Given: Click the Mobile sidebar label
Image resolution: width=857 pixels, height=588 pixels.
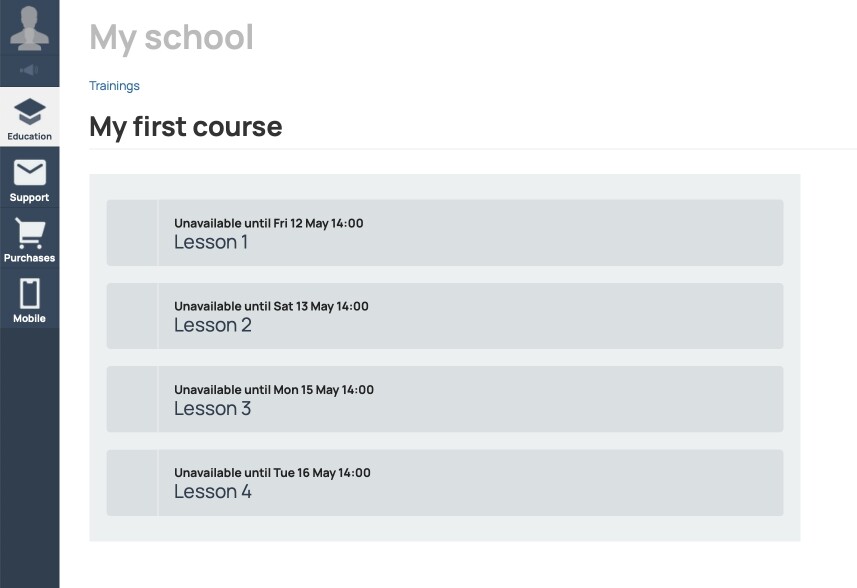Looking at the screenshot, I should [30, 318].
